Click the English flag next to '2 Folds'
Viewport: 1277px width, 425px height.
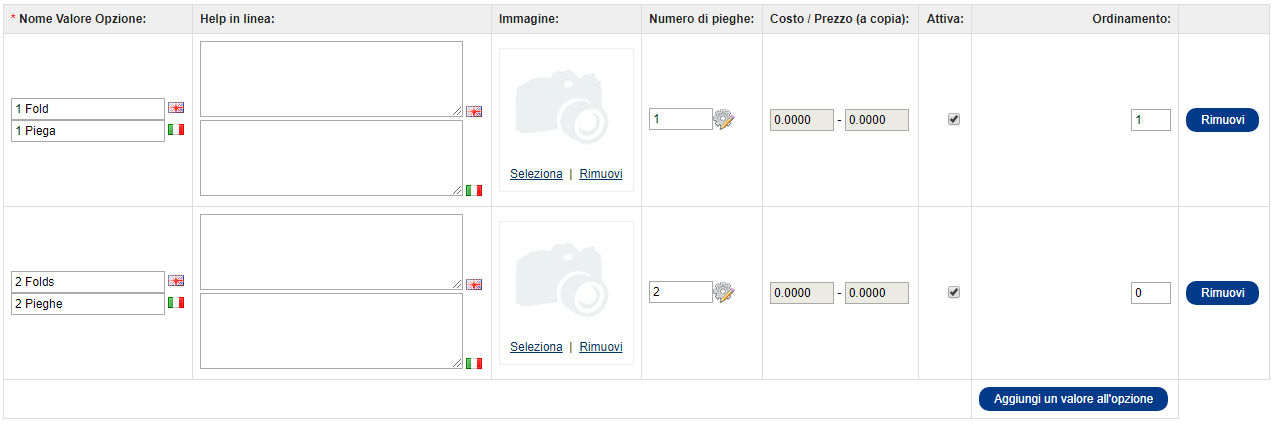[x=176, y=281]
